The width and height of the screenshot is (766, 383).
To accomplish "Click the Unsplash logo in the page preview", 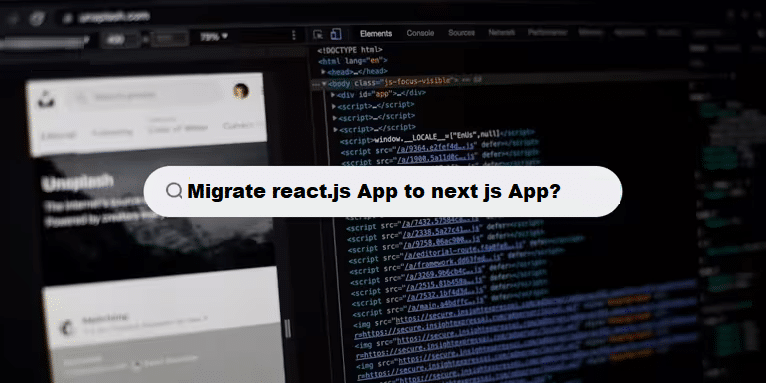I will 46,99.
